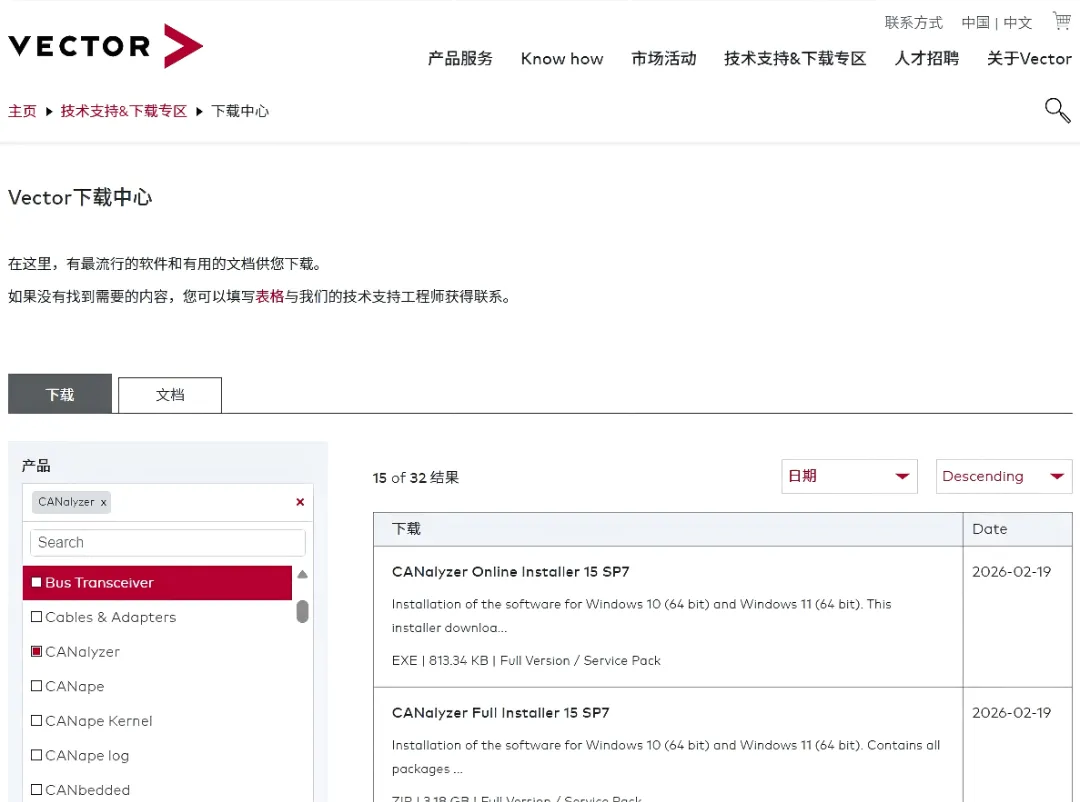This screenshot has width=1080, height=802.
Task: Switch to the 下载 tab
Action: pyautogui.click(x=60, y=394)
